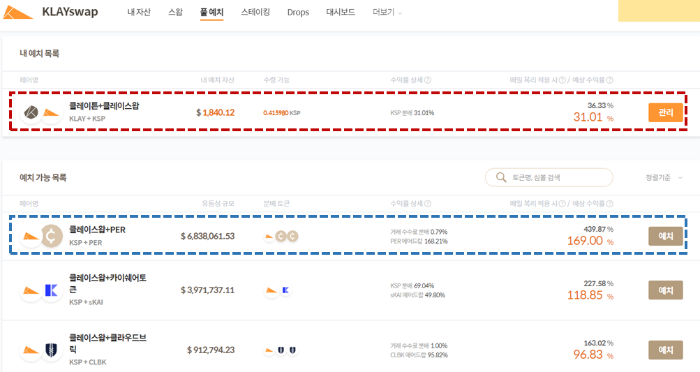Viewport: 700px width, 372px height.
Task: Expand the 더보기 dropdown
Action: pyautogui.click(x=387, y=12)
